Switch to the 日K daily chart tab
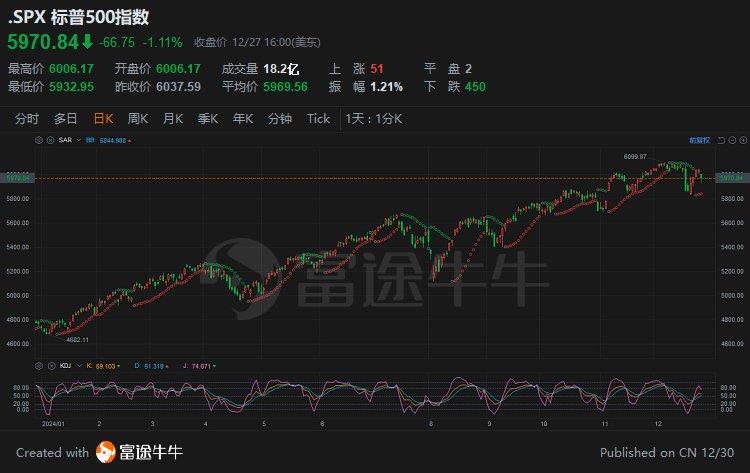Image resolution: width=750 pixels, height=473 pixels. coord(103,119)
